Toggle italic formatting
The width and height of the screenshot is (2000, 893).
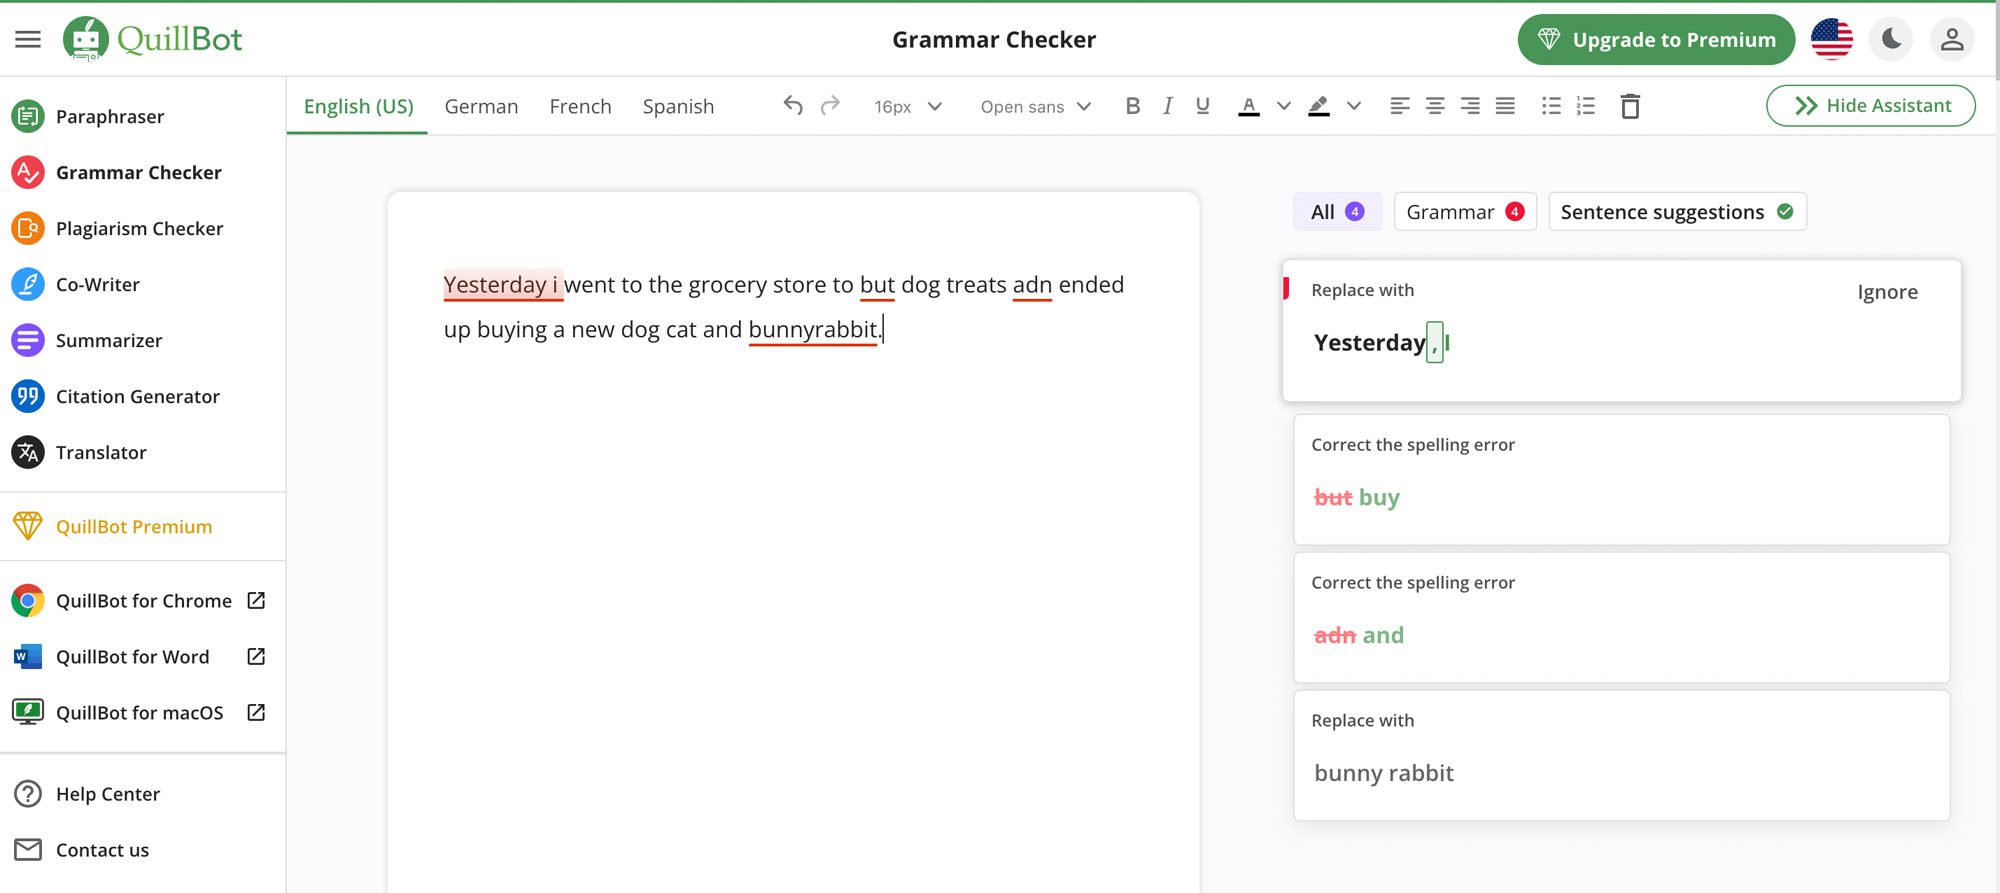tap(1167, 105)
